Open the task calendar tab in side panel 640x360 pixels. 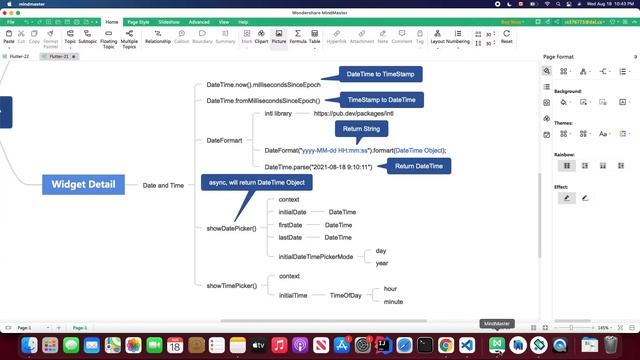point(547,135)
